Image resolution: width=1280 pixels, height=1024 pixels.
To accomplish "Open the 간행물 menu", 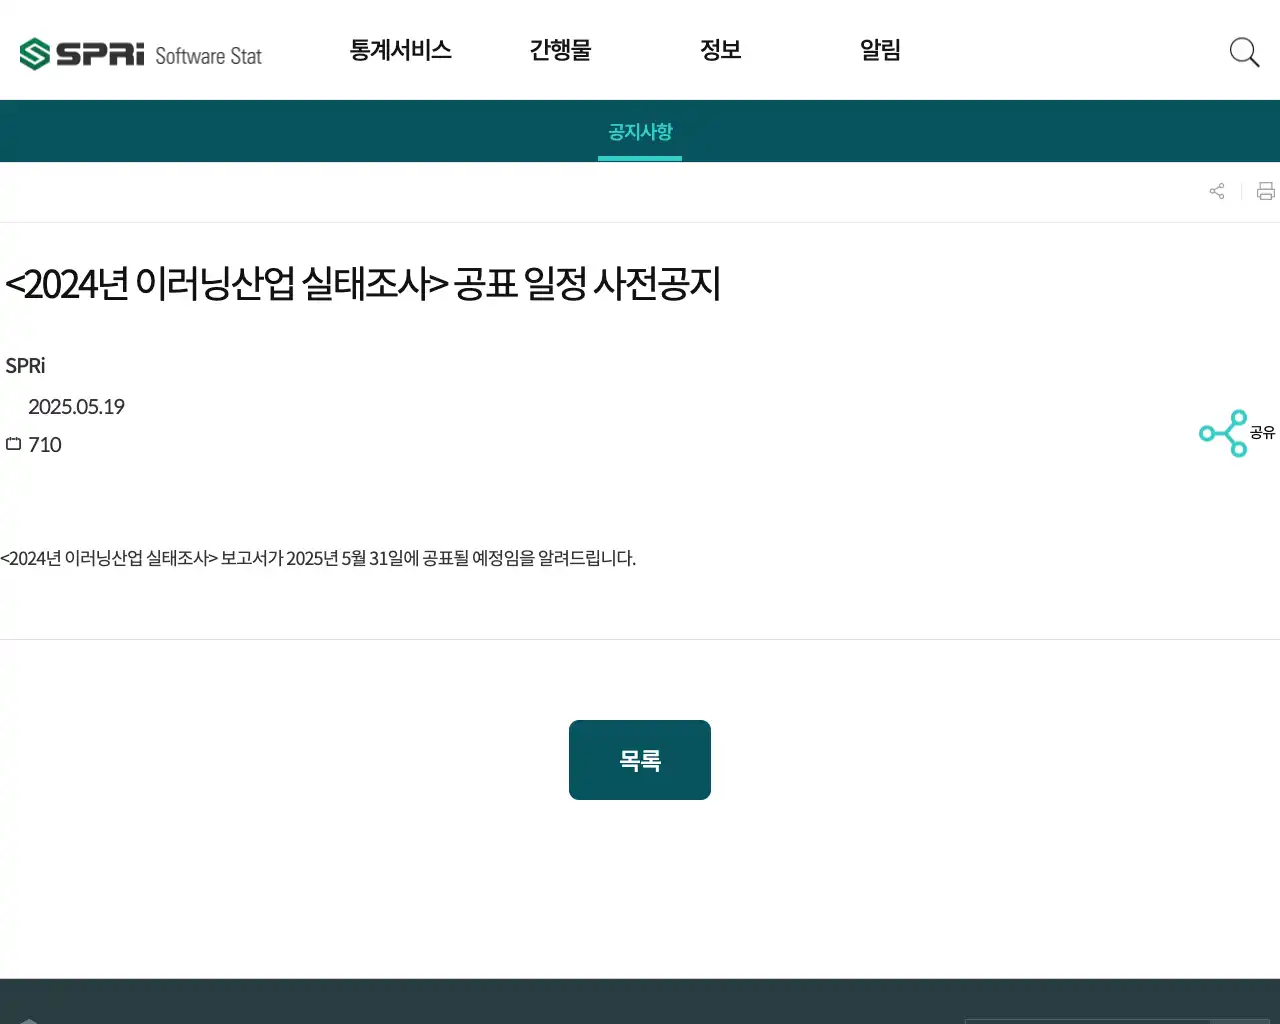I will click(x=560, y=50).
